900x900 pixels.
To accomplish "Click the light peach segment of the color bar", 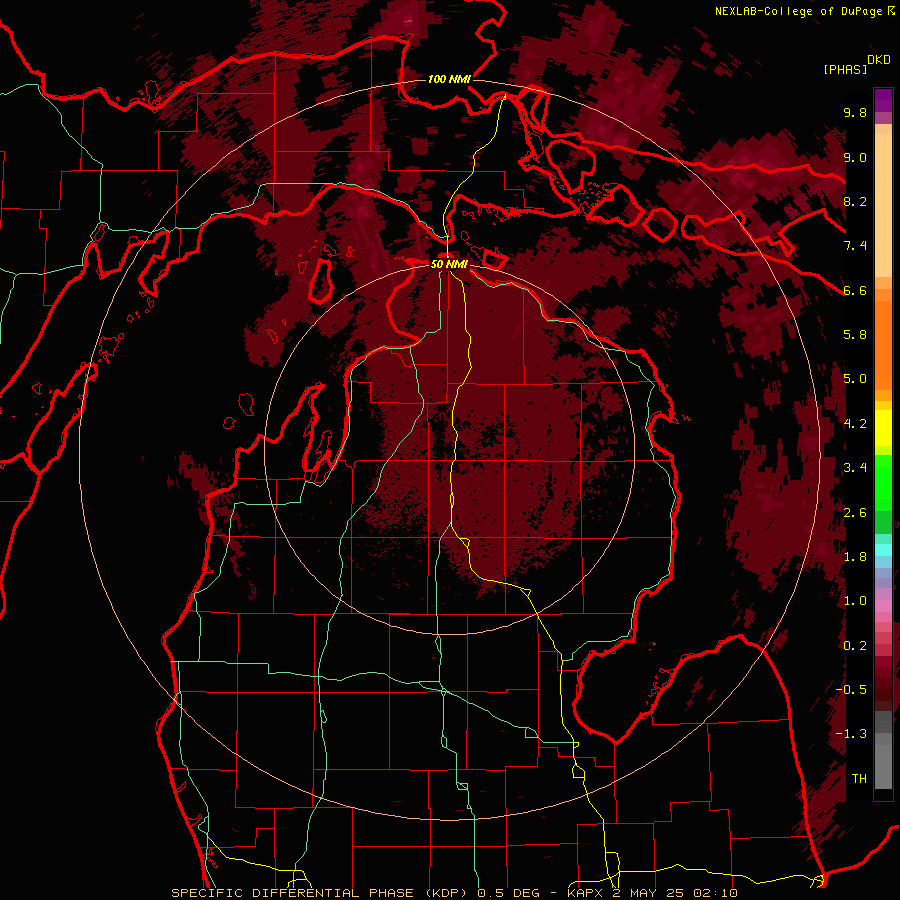I will (x=883, y=207).
